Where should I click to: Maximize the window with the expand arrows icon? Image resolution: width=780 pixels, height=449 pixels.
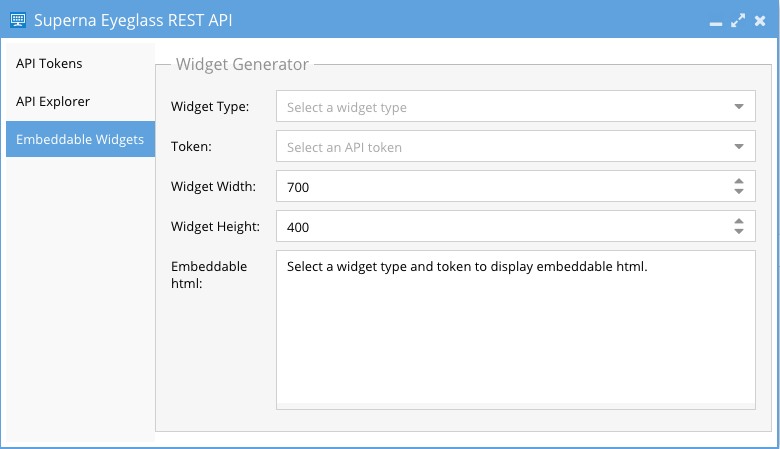pyautogui.click(x=738, y=19)
